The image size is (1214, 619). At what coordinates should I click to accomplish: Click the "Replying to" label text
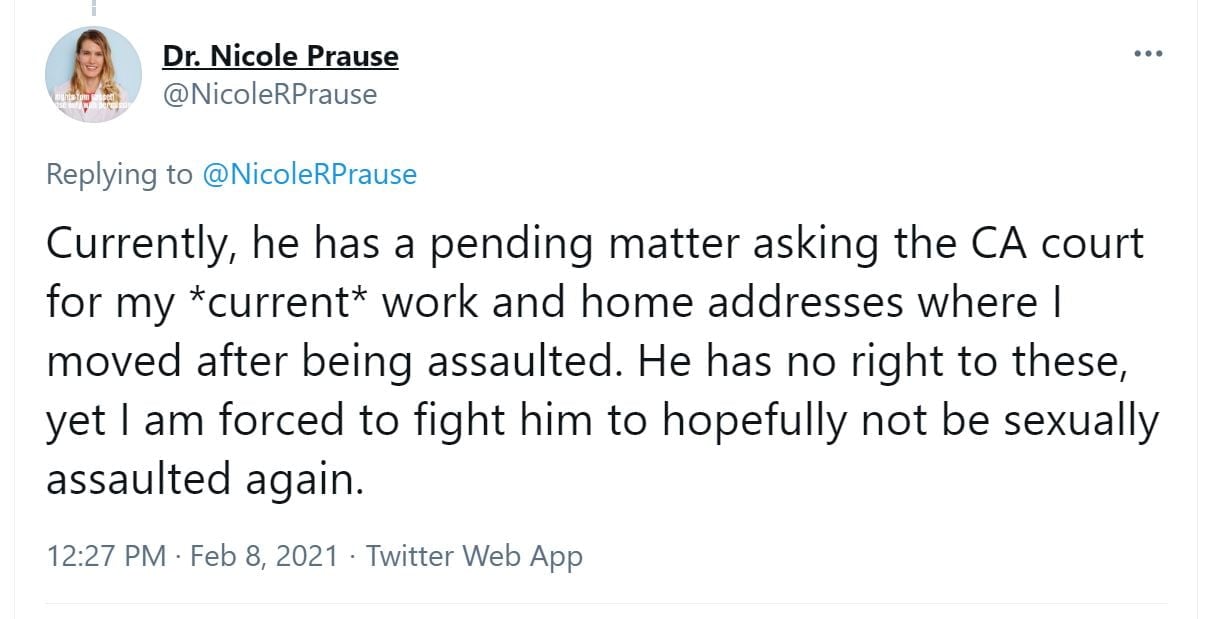(119, 174)
